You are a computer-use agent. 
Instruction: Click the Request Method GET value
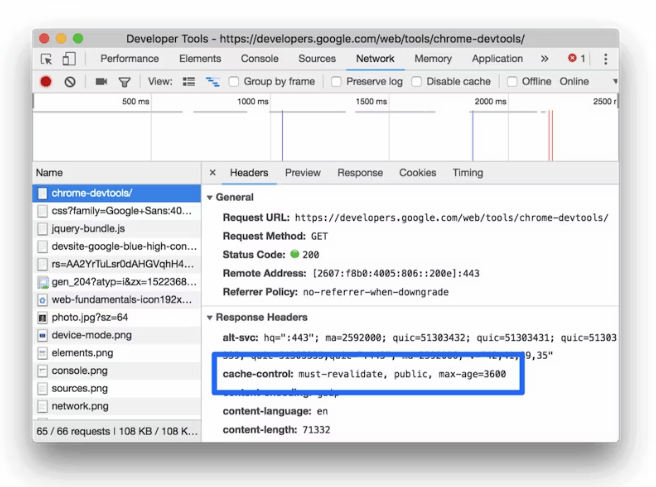(x=319, y=236)
